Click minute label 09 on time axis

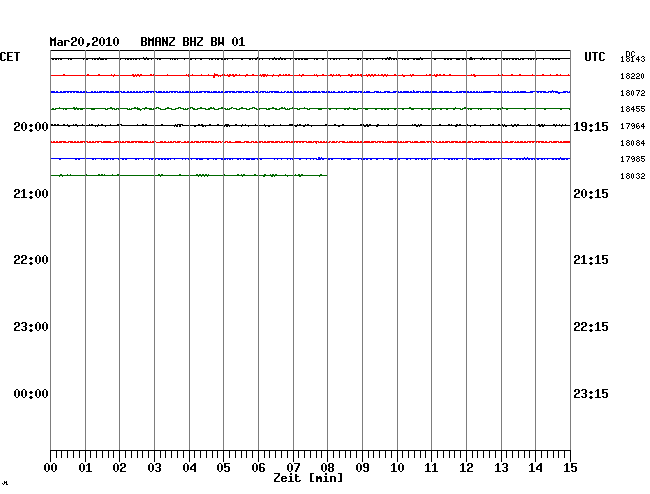point(362,468)
